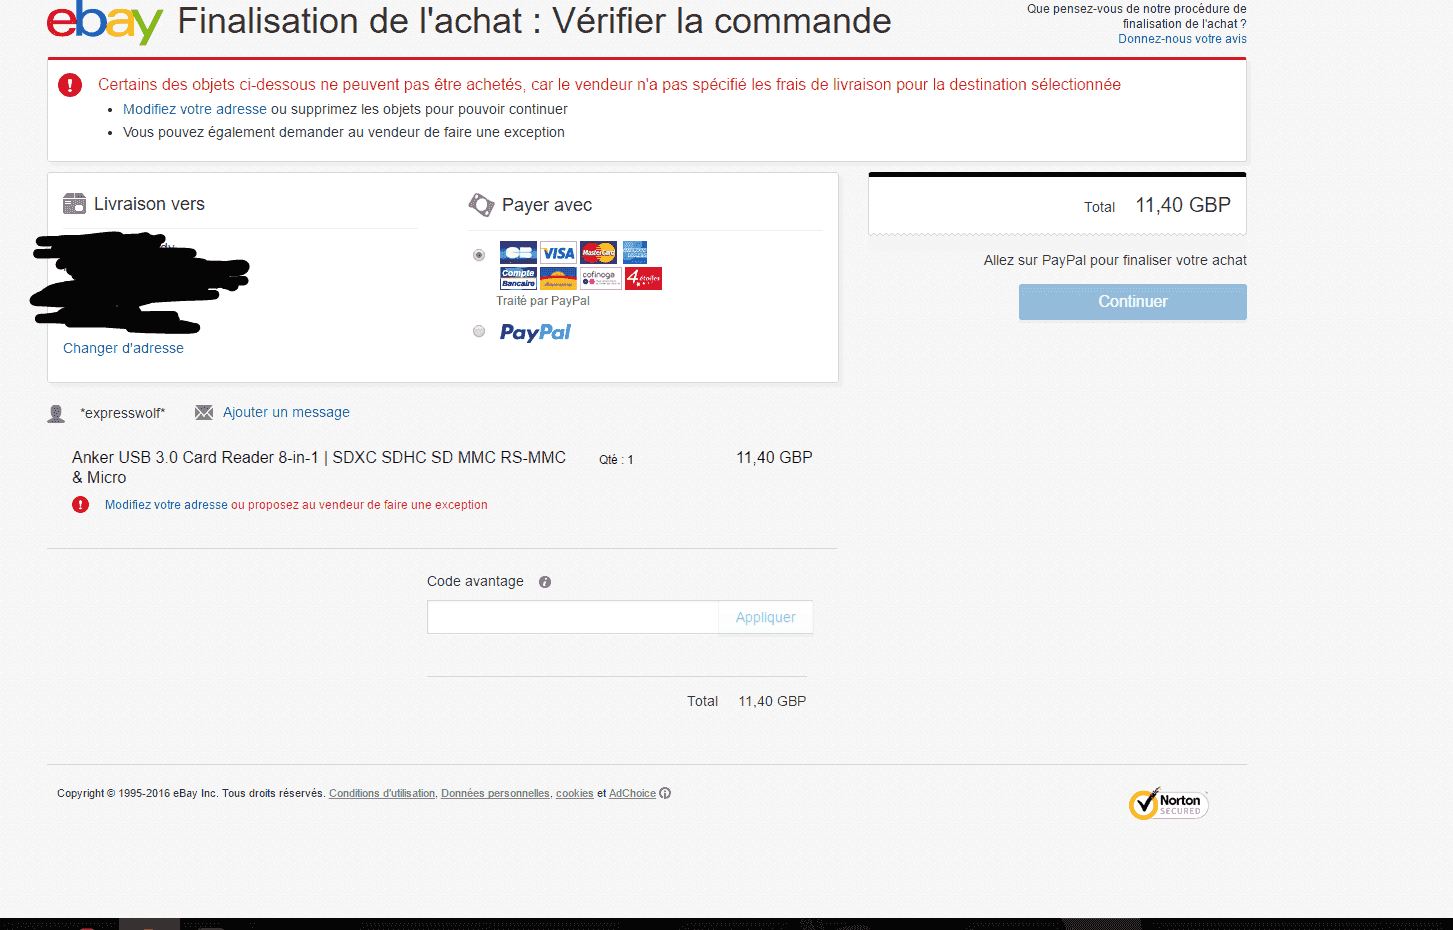Click the red error icon under the Anker item
The image size is (1453, 930).
(80, 505)
